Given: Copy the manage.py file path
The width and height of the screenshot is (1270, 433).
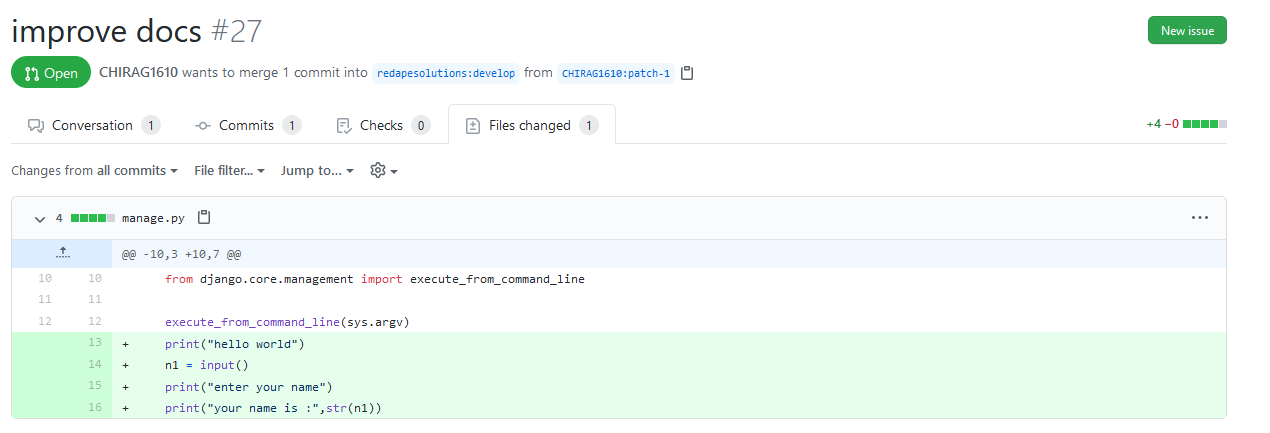Looking at the screenshot, I should point(204,217).
